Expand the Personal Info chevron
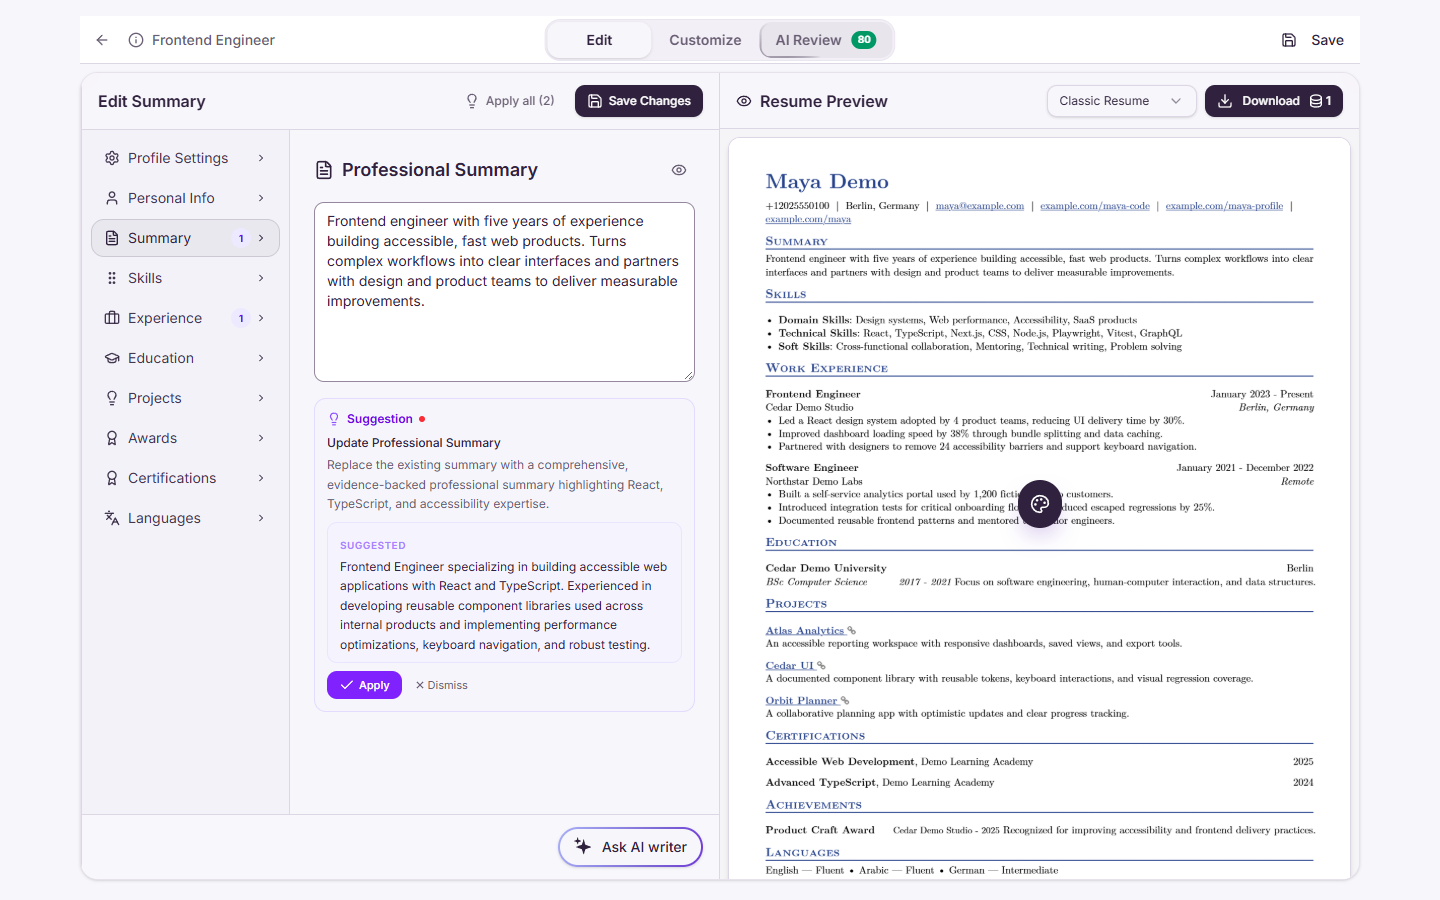This screenshot has height=900, width=1440. [261, 198]
